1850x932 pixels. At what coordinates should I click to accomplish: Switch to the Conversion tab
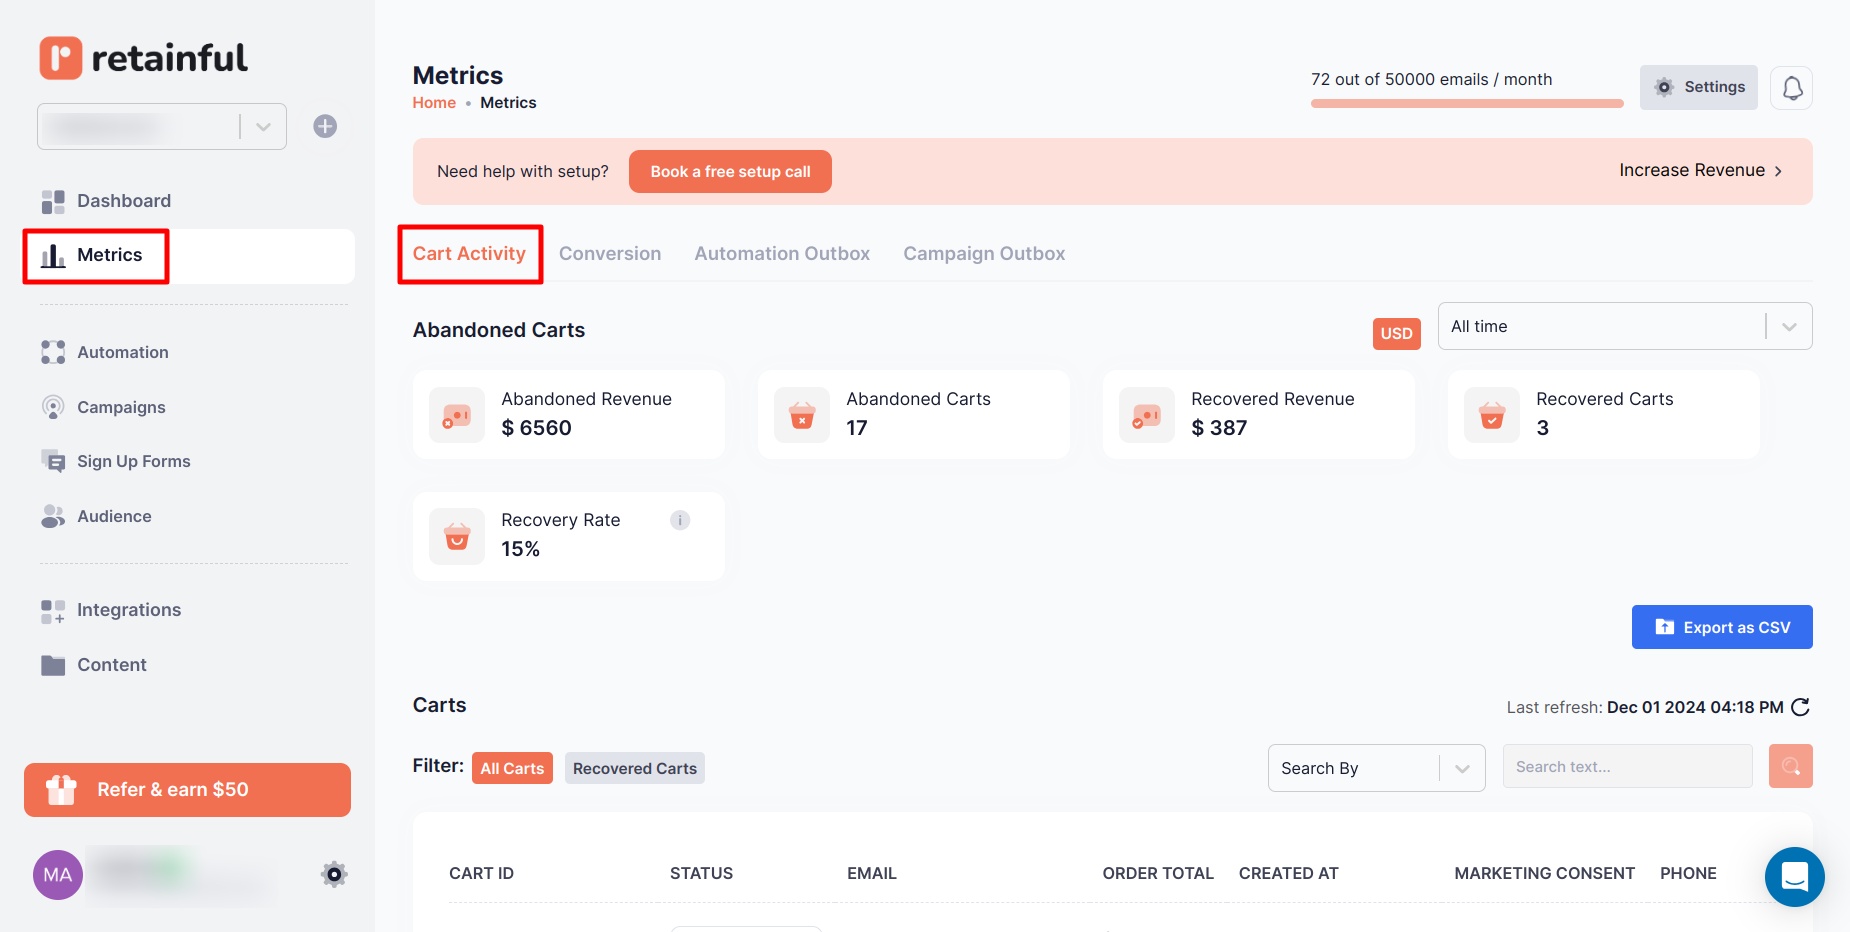point(610,254)
